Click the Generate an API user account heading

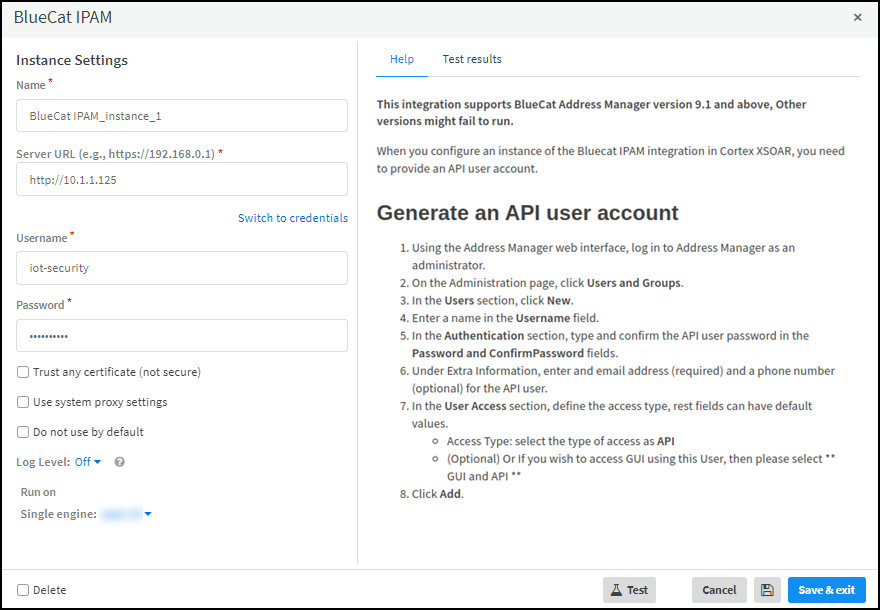point(527,213)
